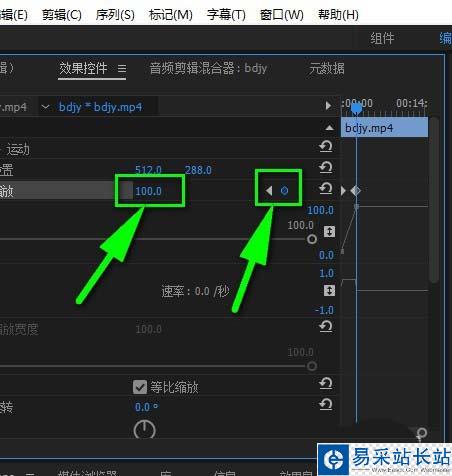Switch to the 组件 workspace
Screen dimensions: 452x476
[382, 38]
